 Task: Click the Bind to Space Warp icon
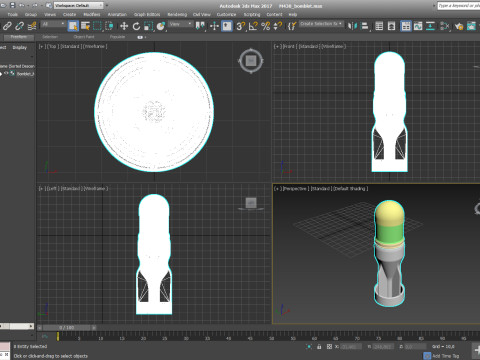32,26
